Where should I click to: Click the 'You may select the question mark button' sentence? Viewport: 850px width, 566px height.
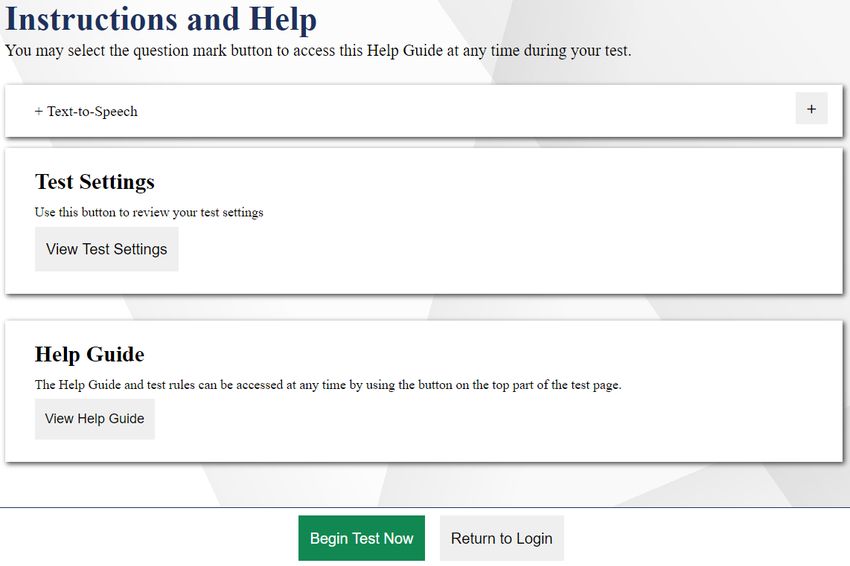[318, 50]
